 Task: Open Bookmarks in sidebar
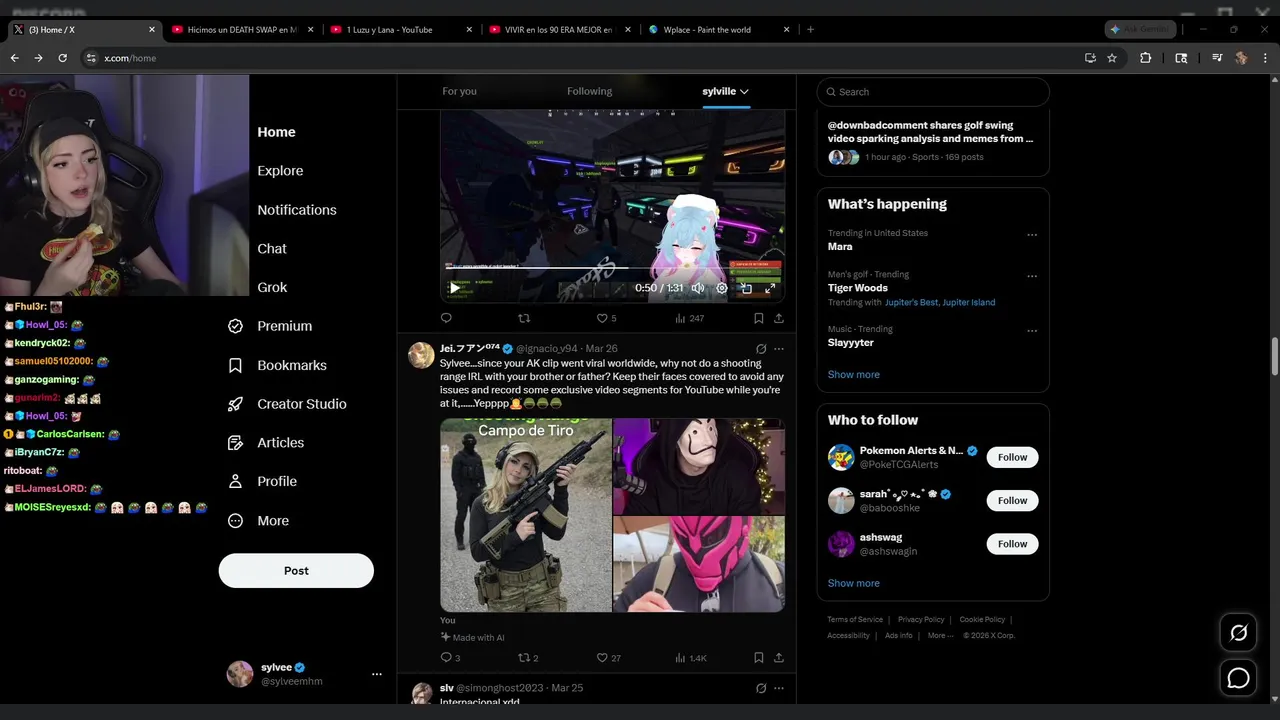pos(277,365)
